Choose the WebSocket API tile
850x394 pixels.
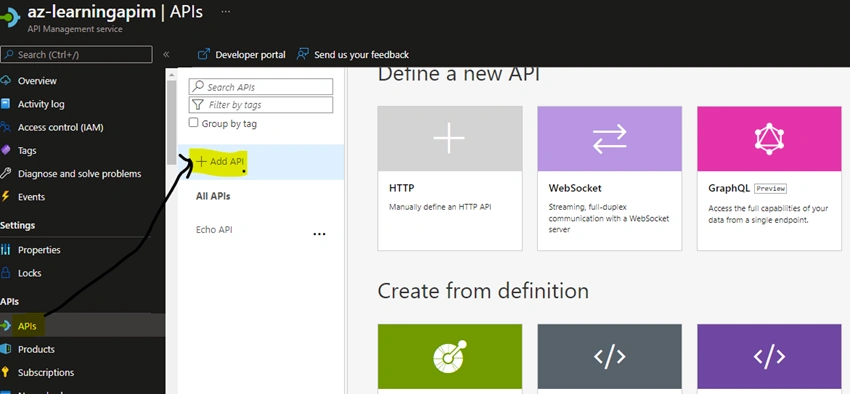pos(610,178)
